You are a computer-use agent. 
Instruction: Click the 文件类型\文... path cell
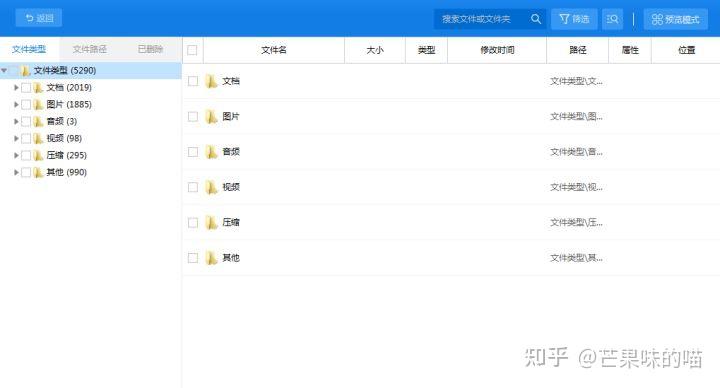point(576,81)
